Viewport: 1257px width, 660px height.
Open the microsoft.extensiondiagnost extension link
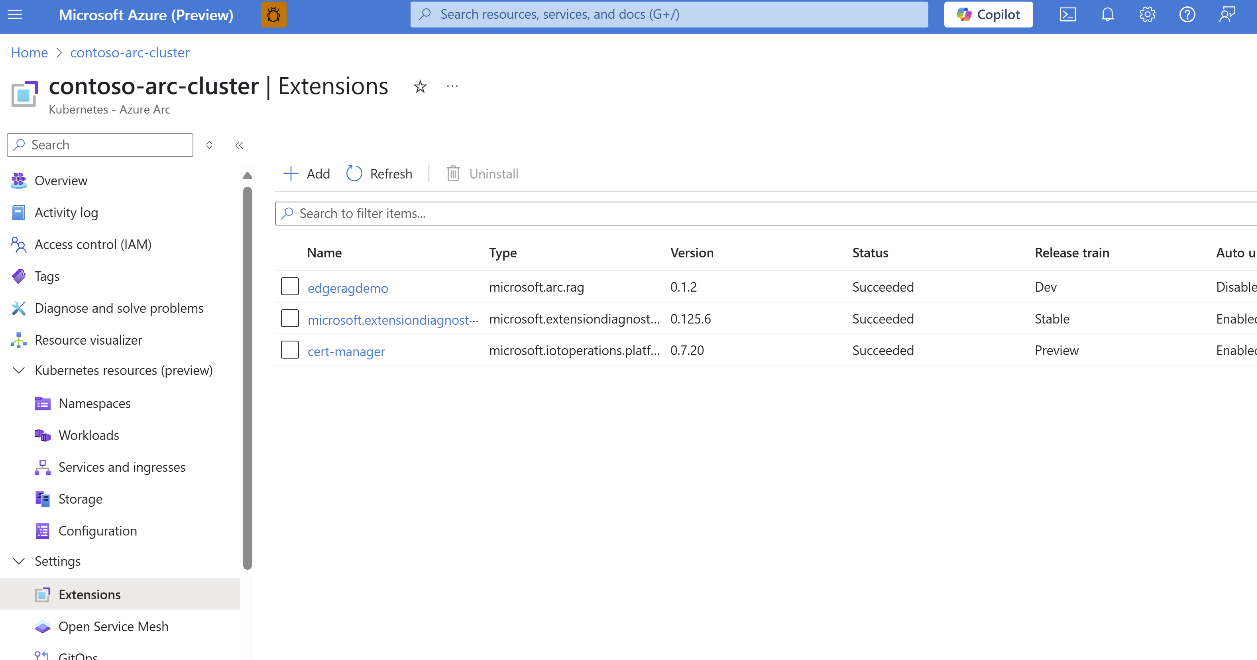point(393,320)
